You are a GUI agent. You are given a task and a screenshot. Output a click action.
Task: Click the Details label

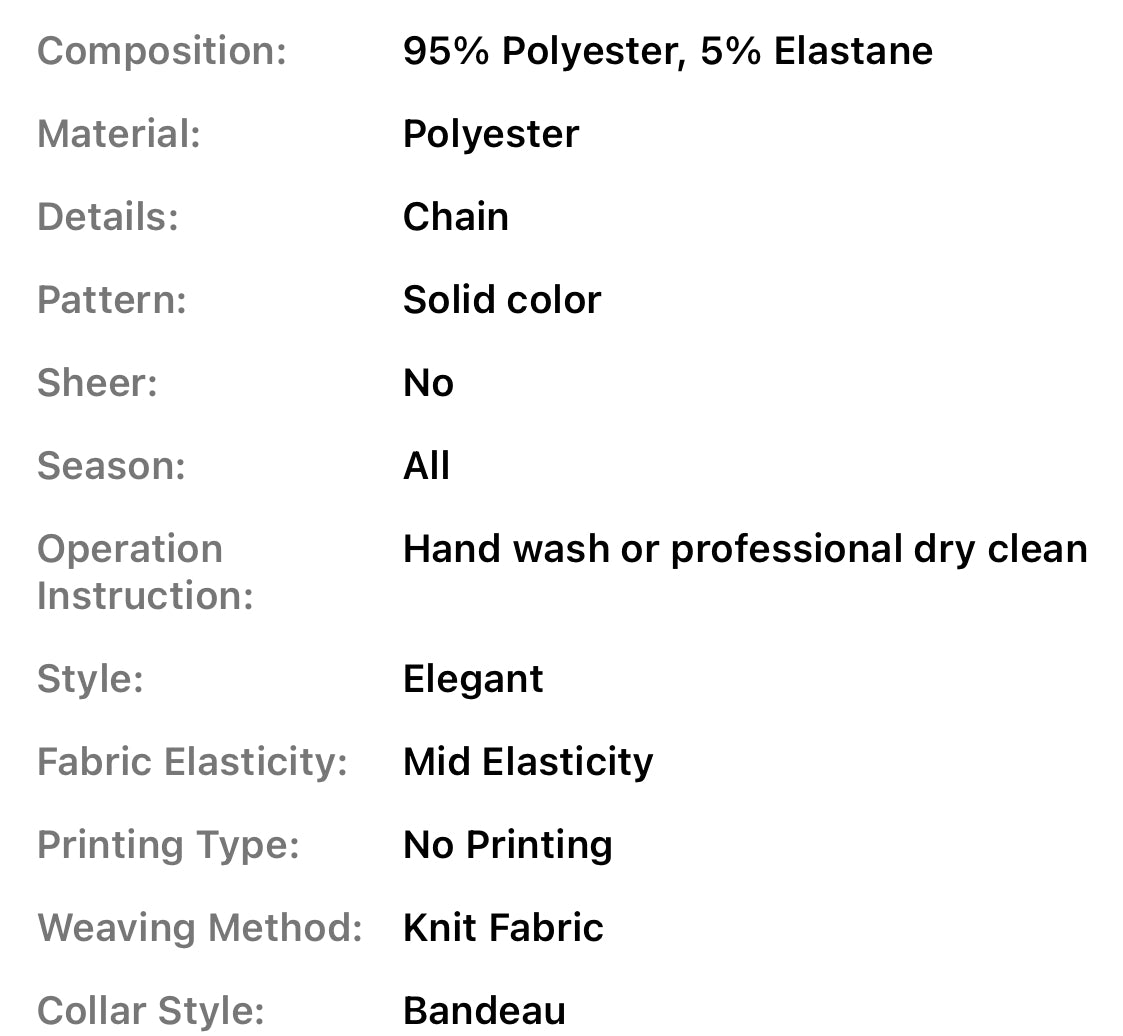[108, 217]
